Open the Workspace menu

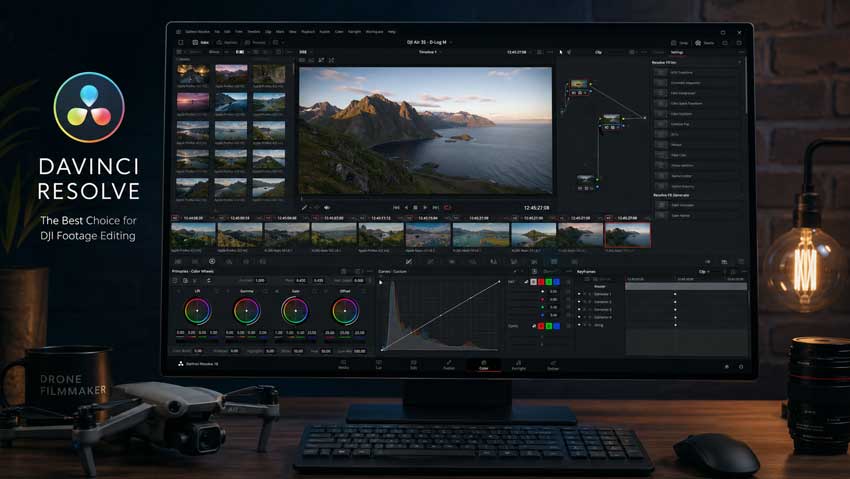click(374, 32)
